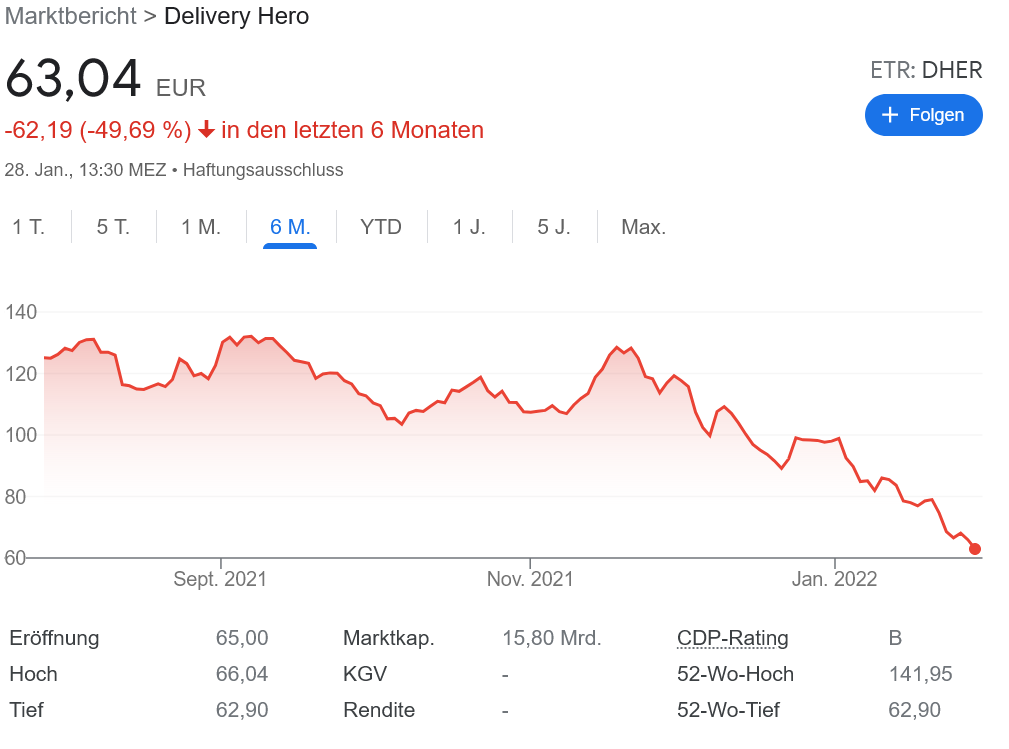Viewport: 1009px width, 749px height.
Task: Show the Max. time range
Action: pos(643,227)
